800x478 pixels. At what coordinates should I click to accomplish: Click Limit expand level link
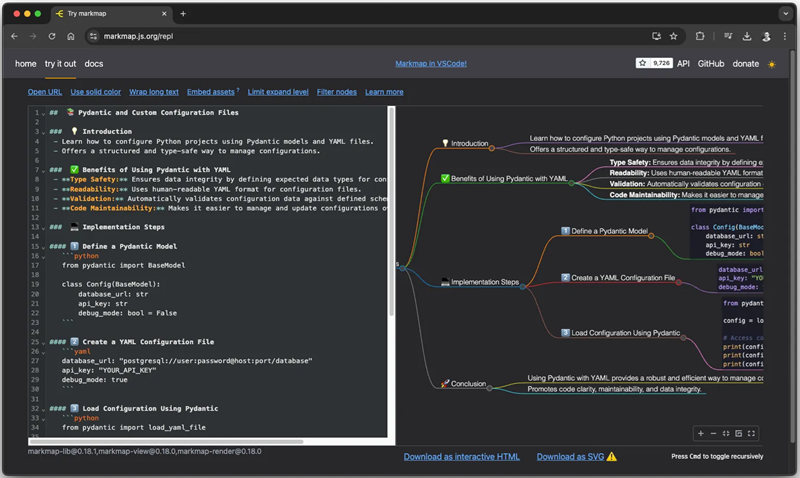point(278,92)
